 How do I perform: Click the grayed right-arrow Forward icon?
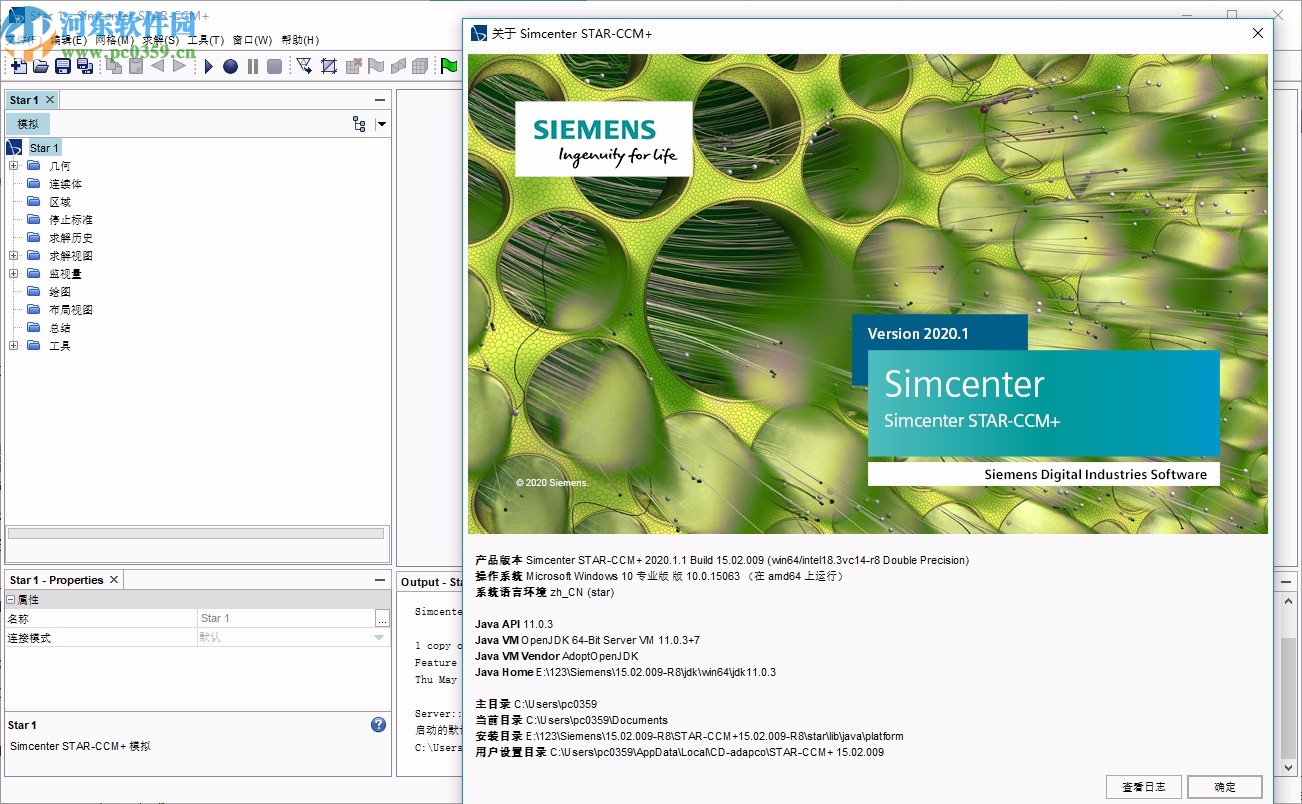pyautogui.click(x=179, y=66)
